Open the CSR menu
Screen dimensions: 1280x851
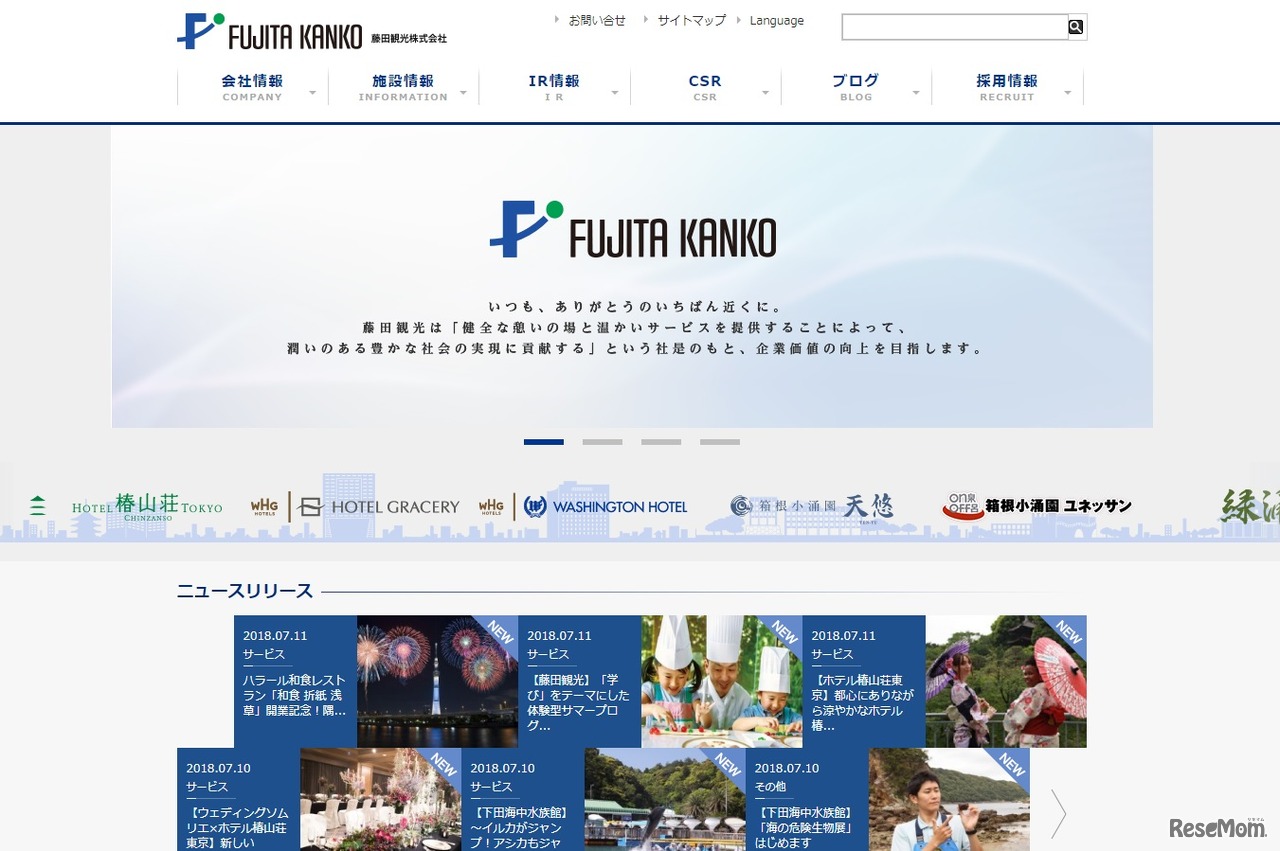[x=705, y=87]
